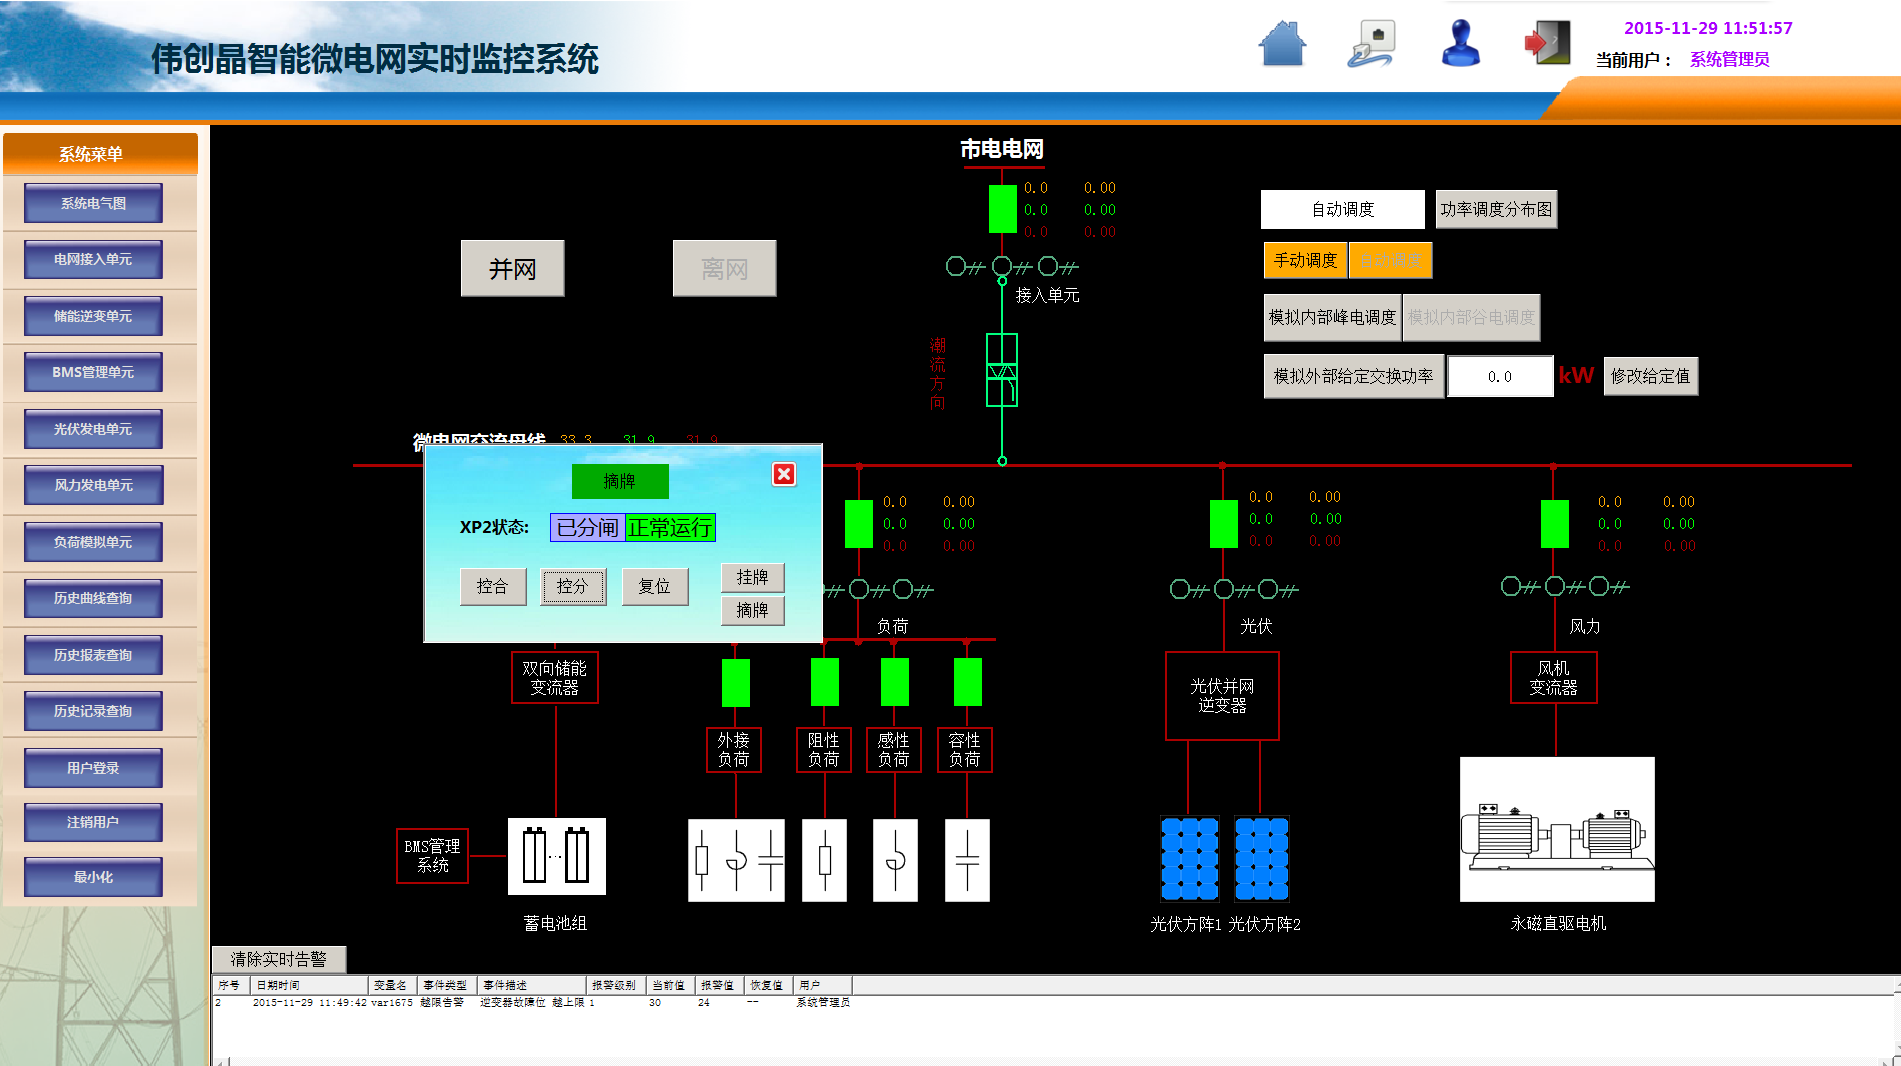Click 挂牌 button in dialog
This screenshot has width=1901, height=1066.
coord(752,577)
